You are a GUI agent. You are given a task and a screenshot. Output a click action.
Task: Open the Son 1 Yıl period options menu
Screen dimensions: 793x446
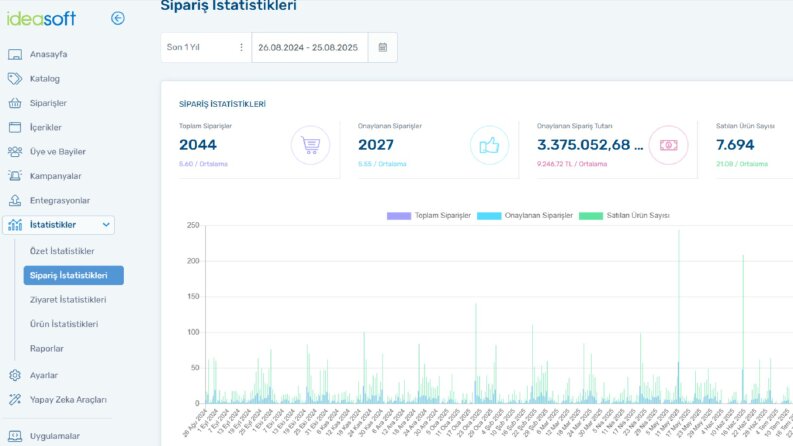241,47
